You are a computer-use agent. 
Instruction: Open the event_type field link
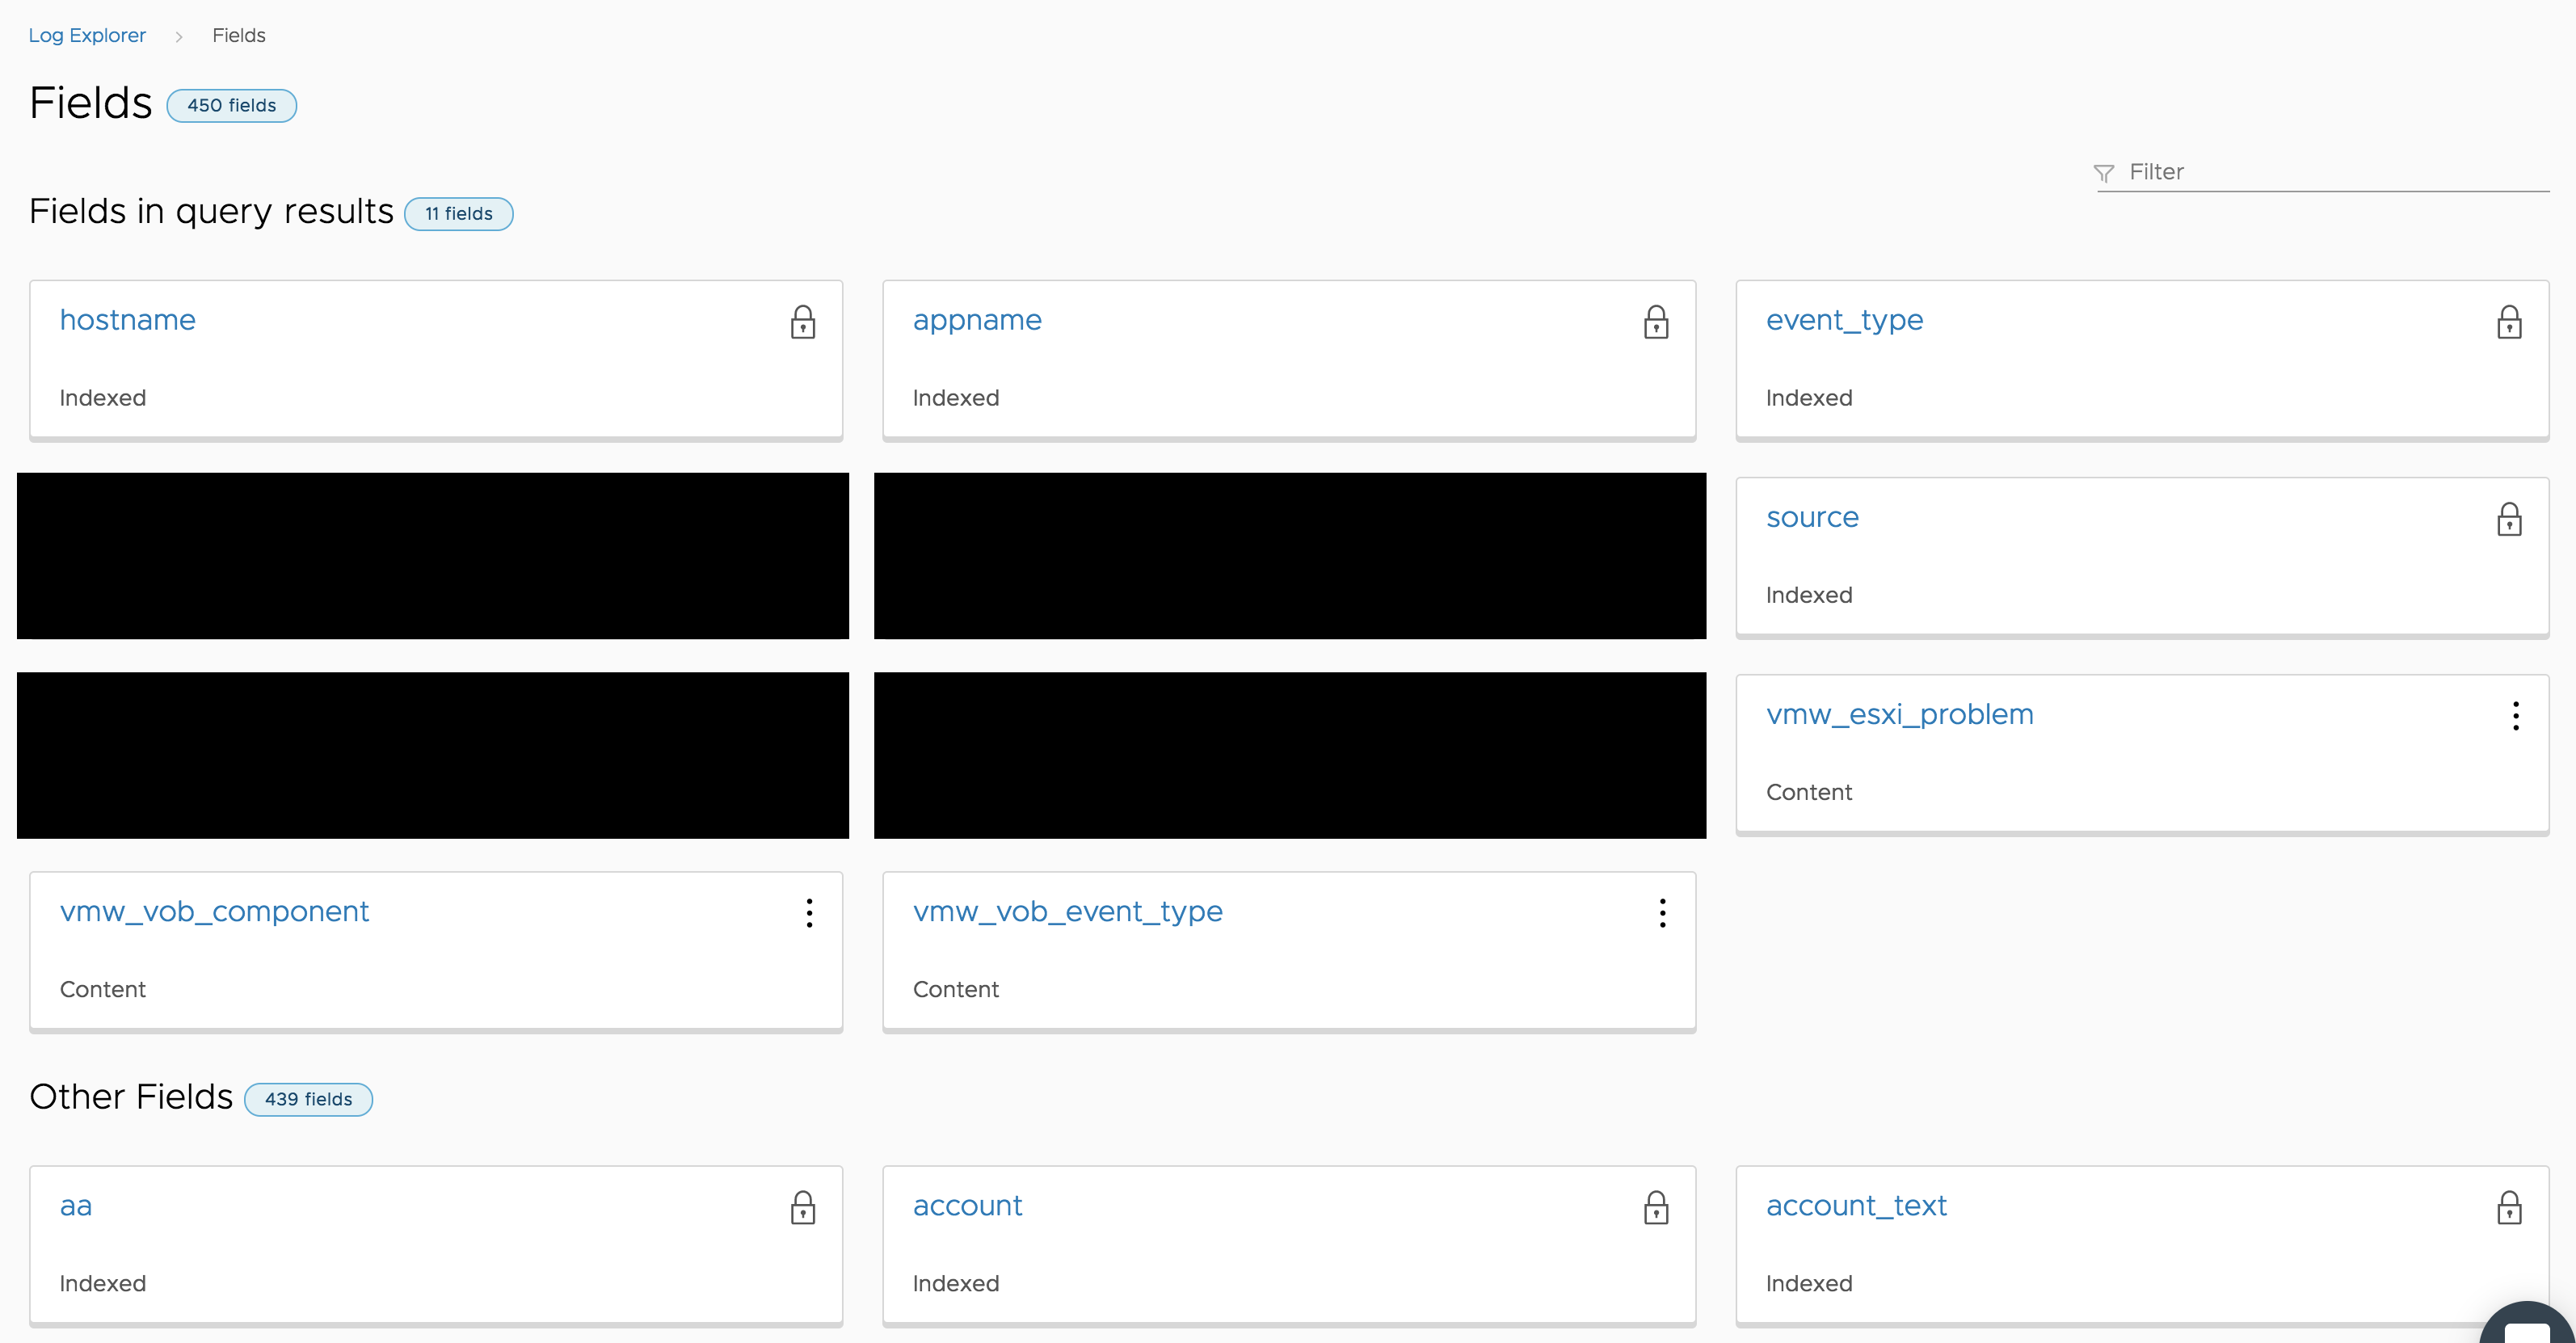click(1844, 320)
